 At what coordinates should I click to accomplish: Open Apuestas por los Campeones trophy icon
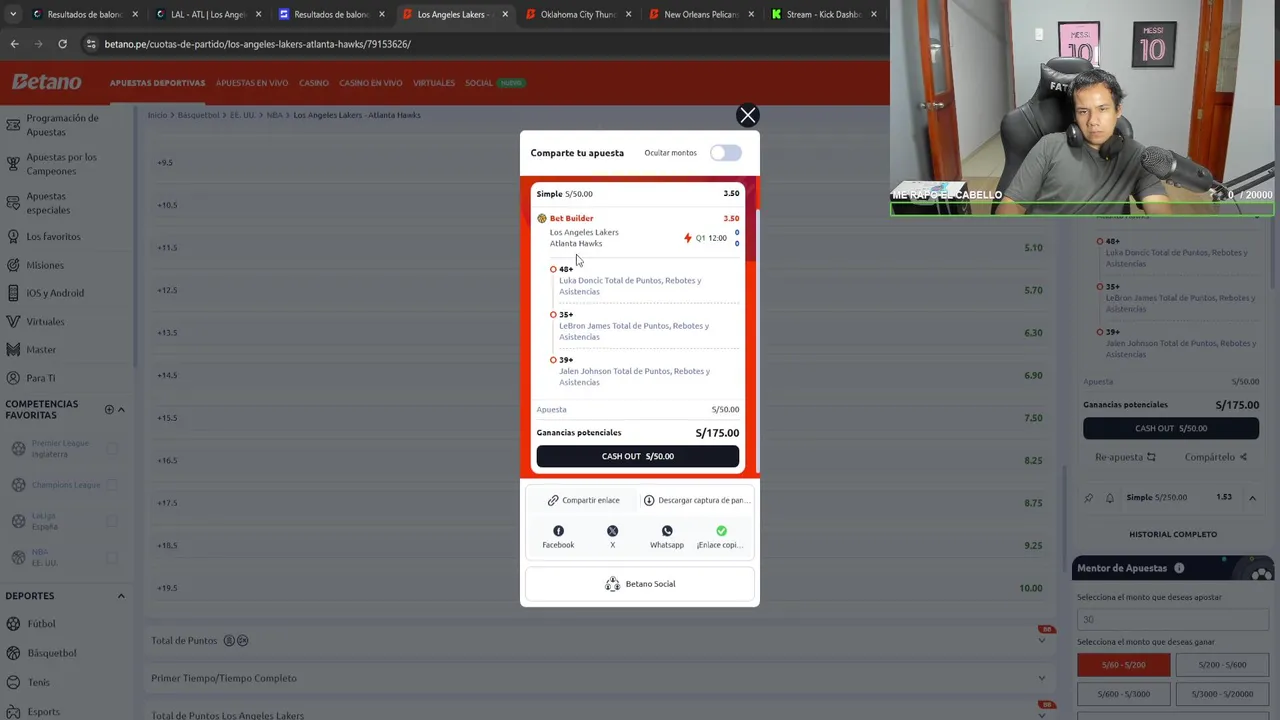(13, 164)
